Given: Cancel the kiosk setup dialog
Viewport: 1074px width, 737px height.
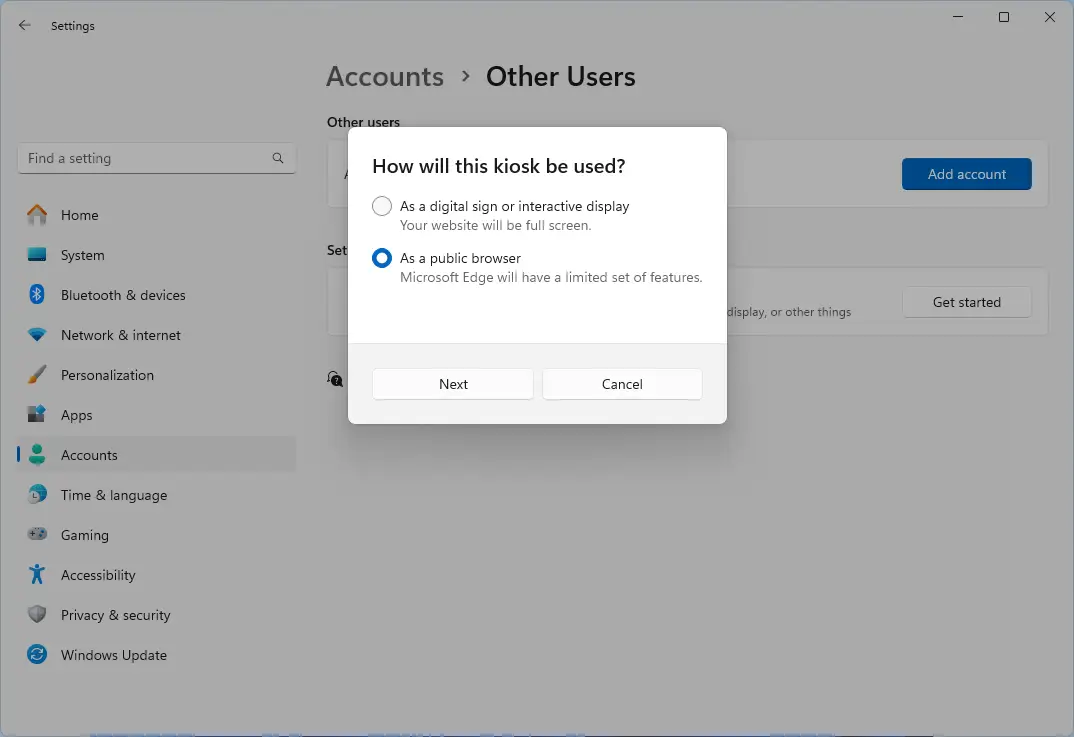Looking at the screenshot, I should point(622,384).
